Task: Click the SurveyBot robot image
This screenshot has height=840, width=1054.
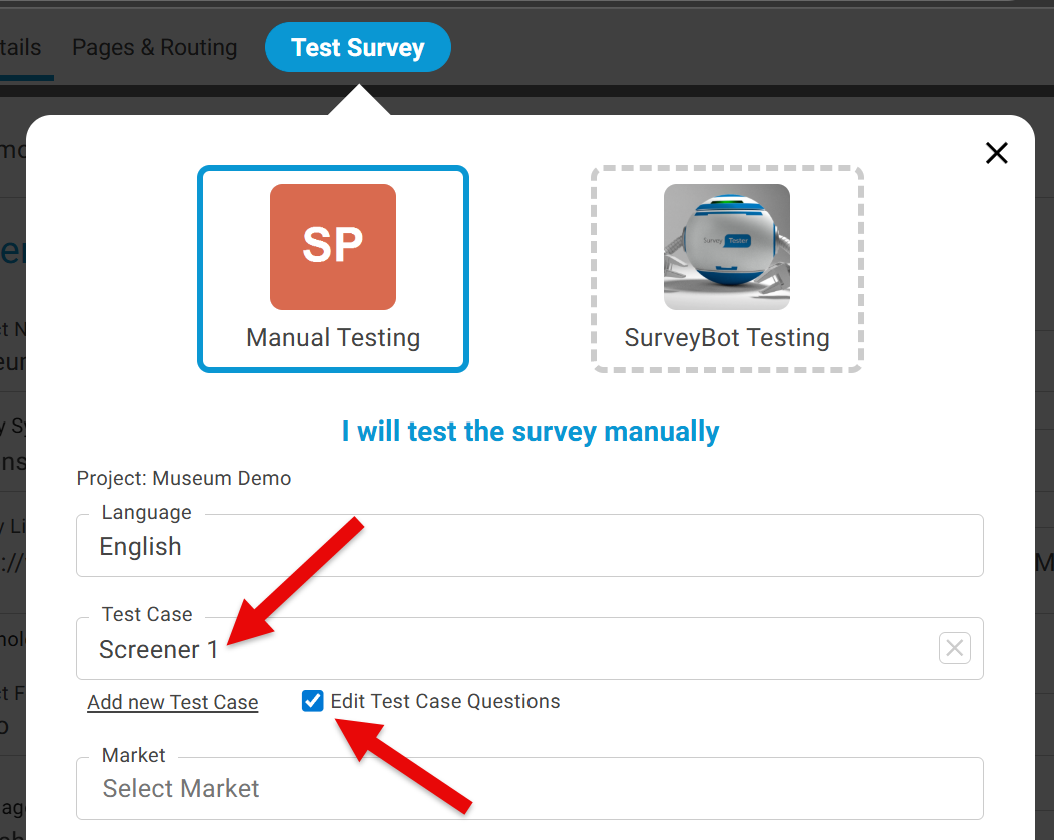Action: (x=726, y=247)
